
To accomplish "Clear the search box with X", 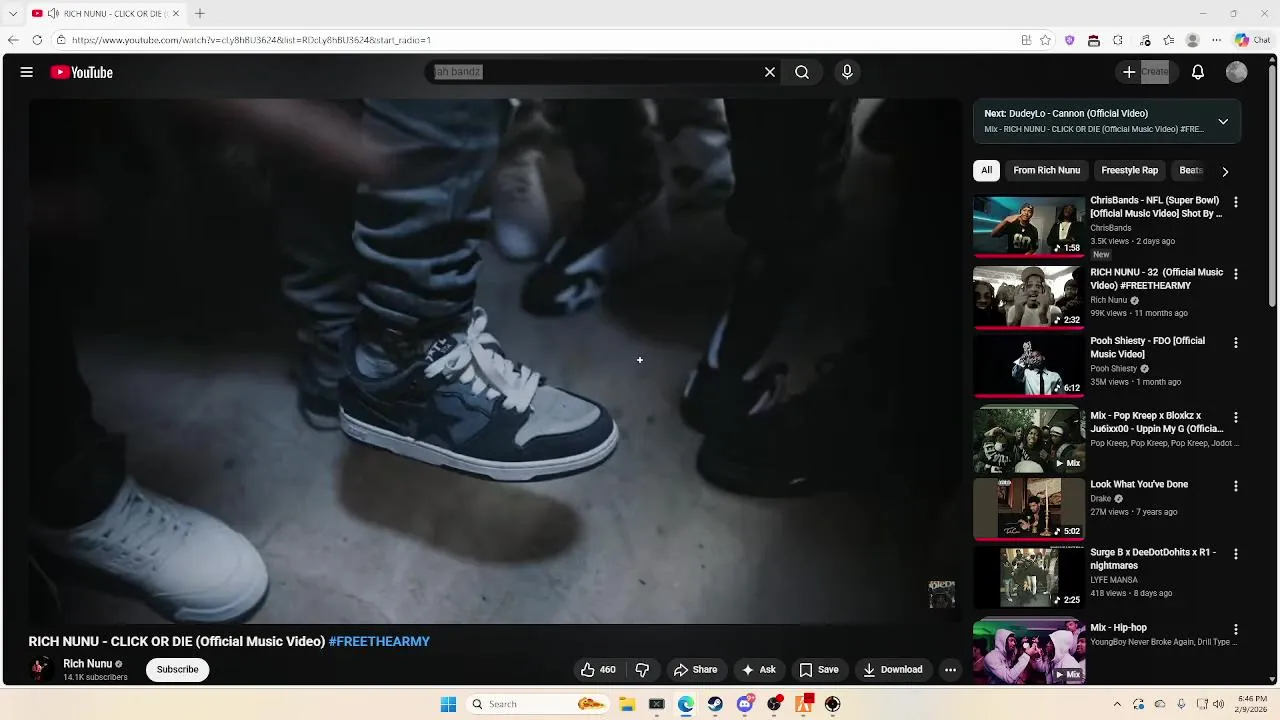I will click(770, 72).
